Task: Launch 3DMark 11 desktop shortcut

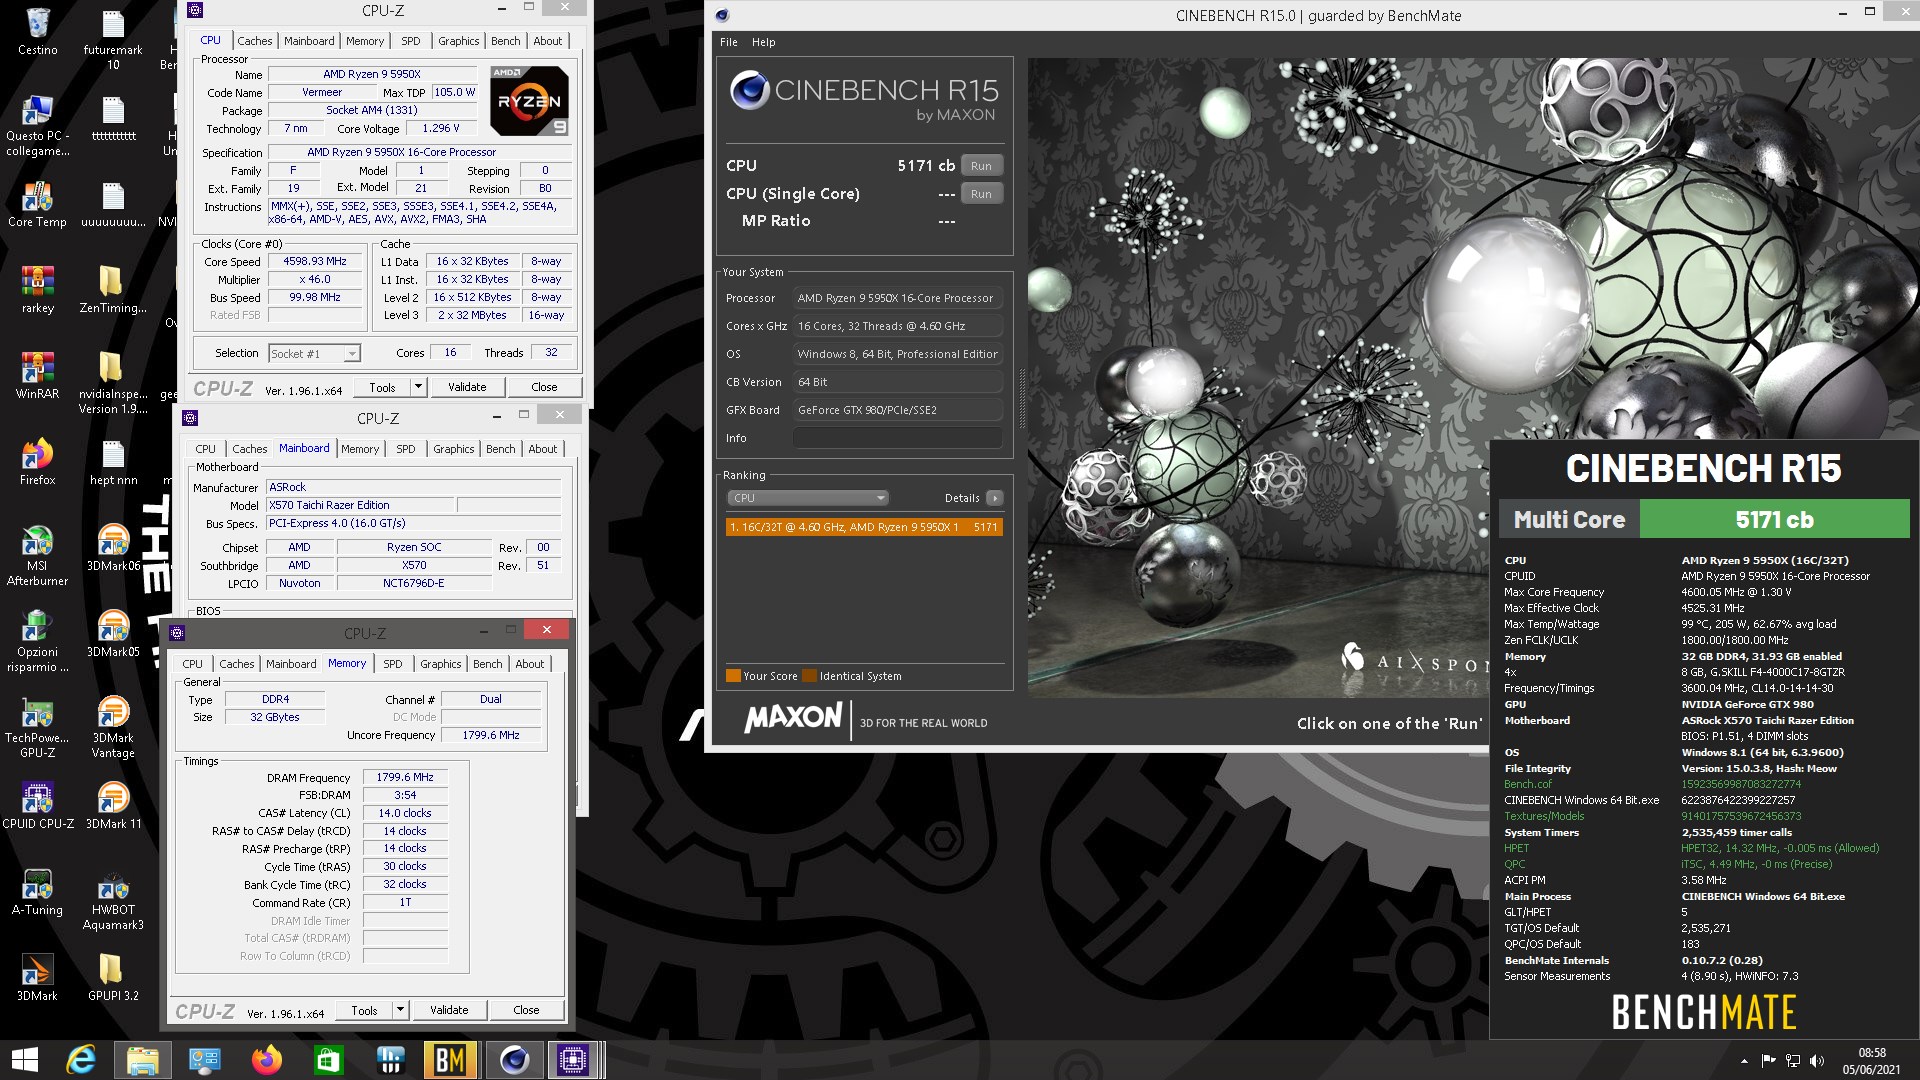Action: click(x=113, y=806)
